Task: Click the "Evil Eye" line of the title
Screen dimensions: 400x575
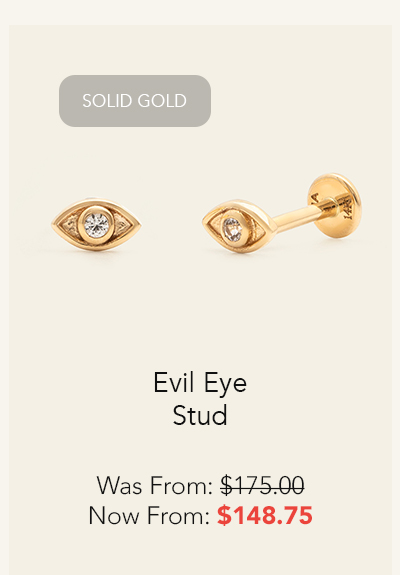Action: click(200, 382)
